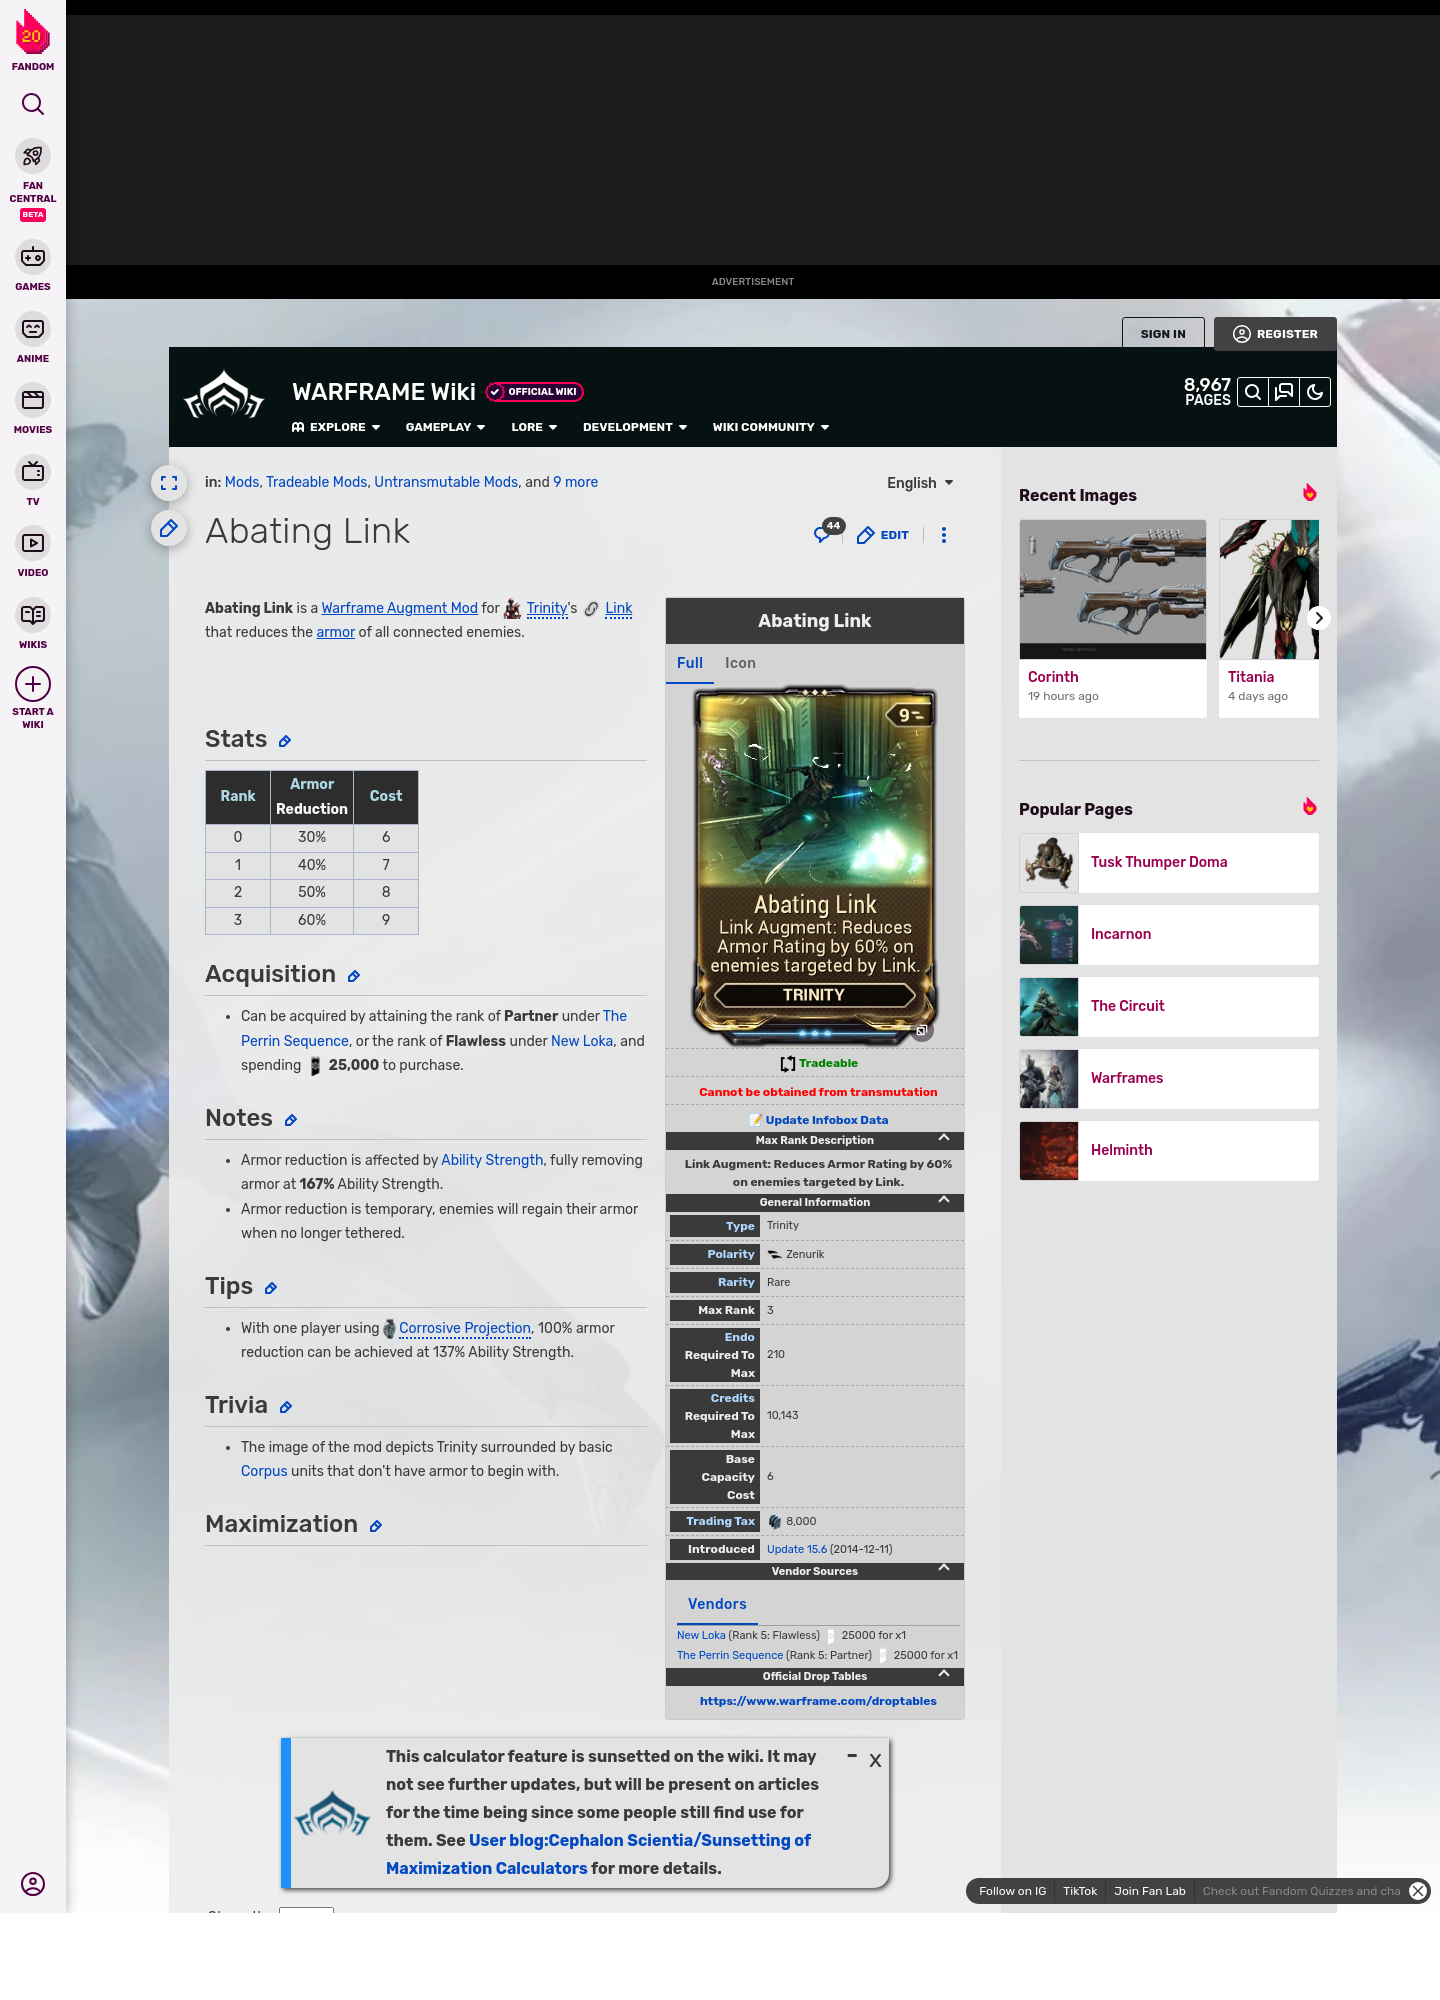Edit the Tips section pencil icon

(271, 1288)
